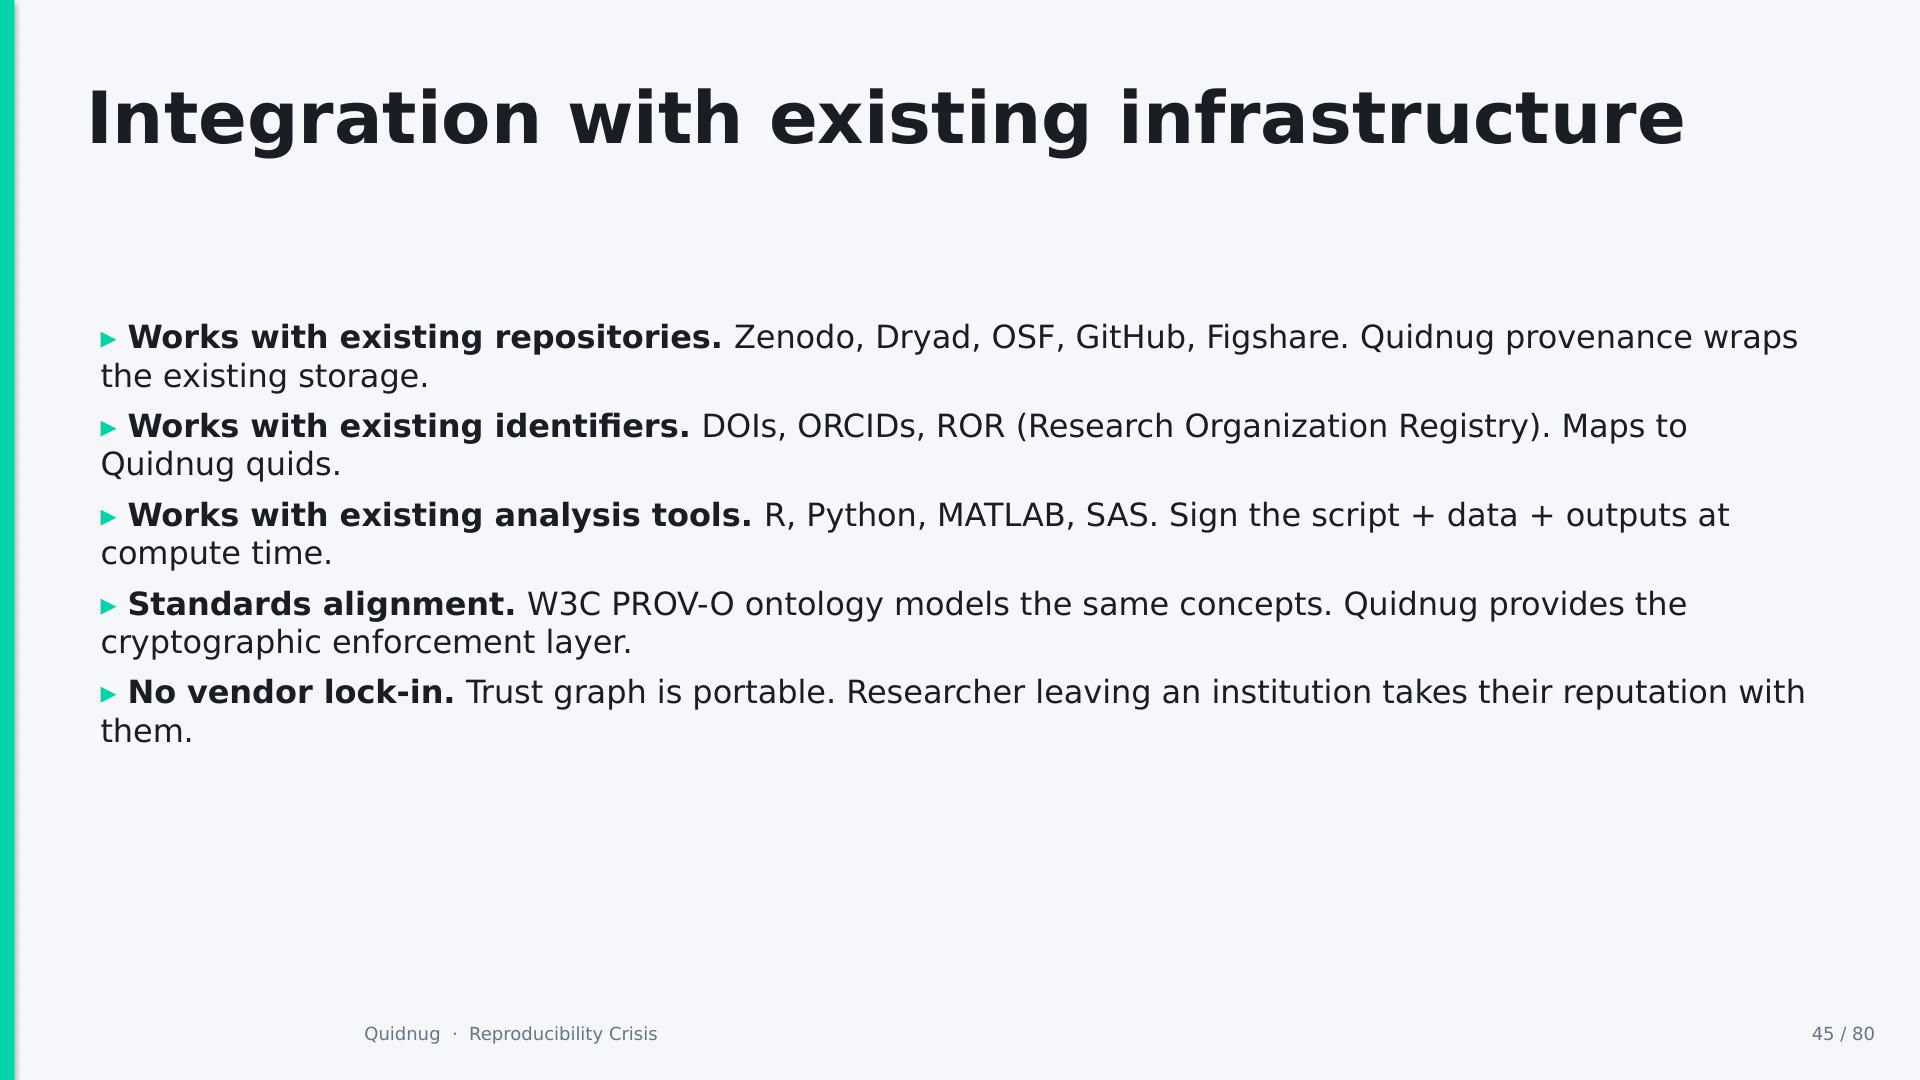Click the bold text 'No vendor lock-in.'
1920x1080 pixels.
click(291, 693)
